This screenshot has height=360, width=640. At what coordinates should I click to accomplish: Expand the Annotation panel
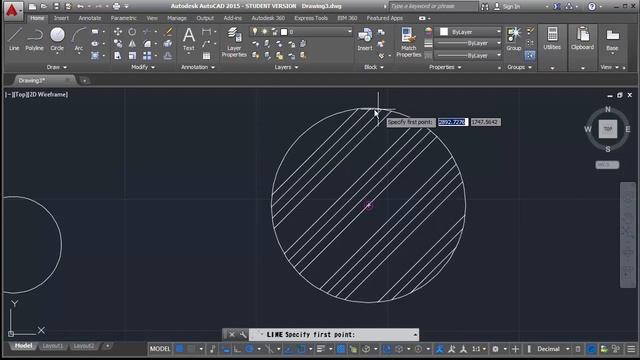[x=198, y=67]
